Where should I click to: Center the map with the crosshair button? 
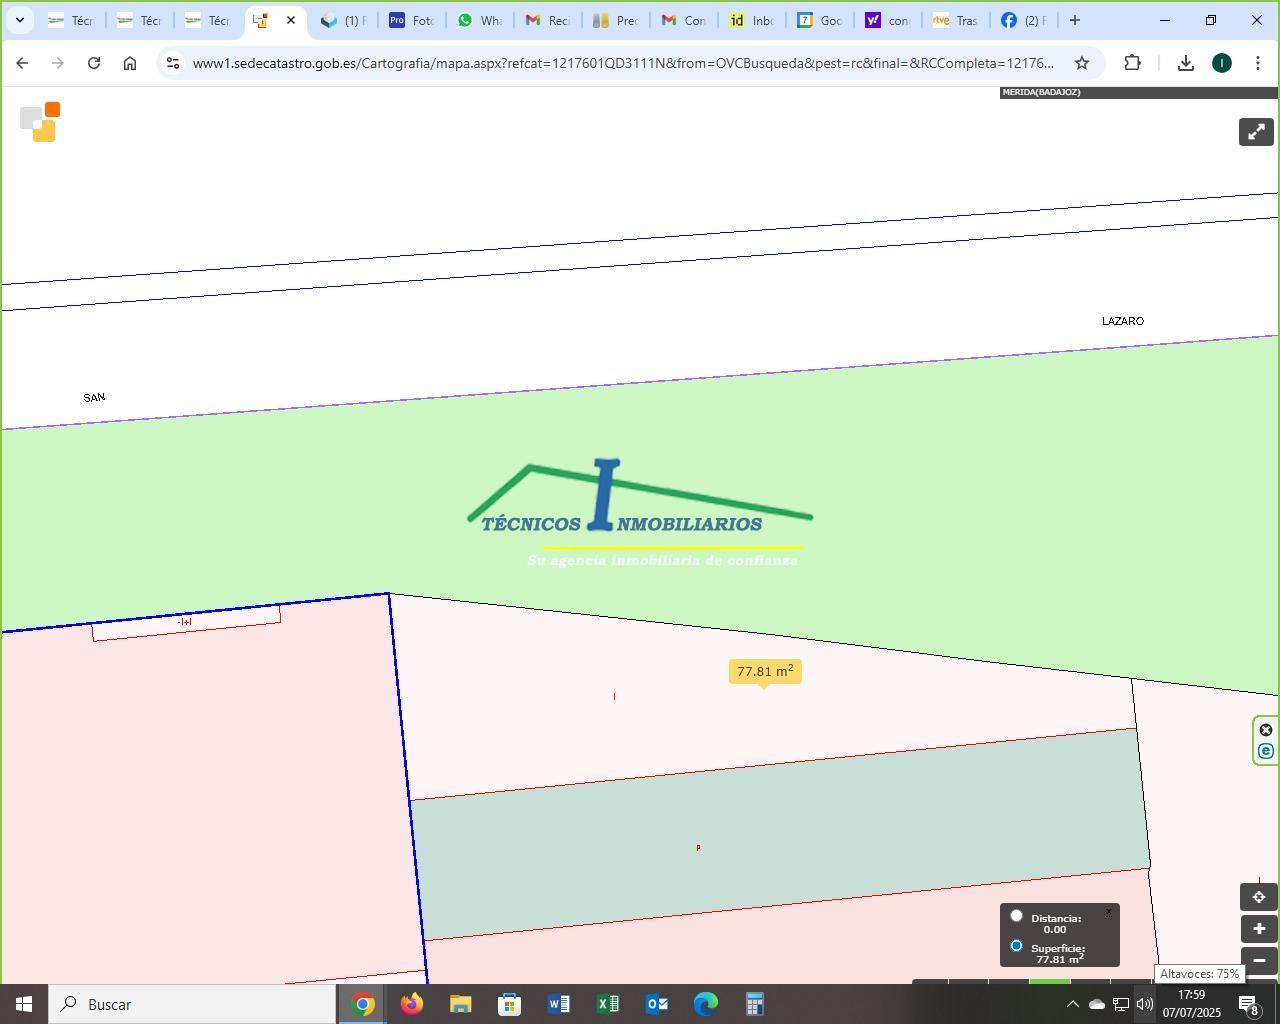pos(1259,897)
